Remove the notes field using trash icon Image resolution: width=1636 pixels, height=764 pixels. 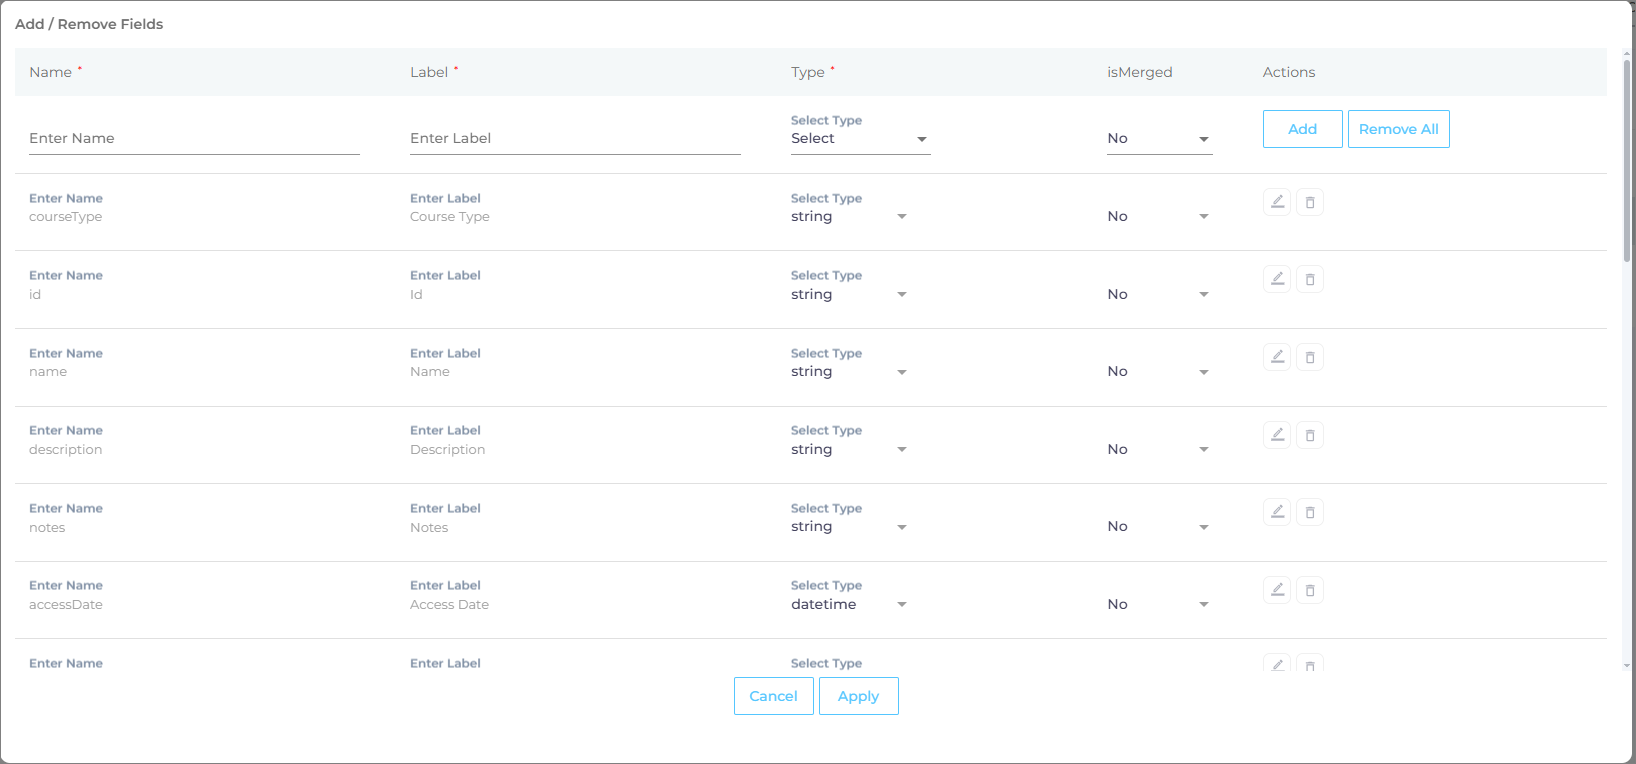[x=1310, y=512]
